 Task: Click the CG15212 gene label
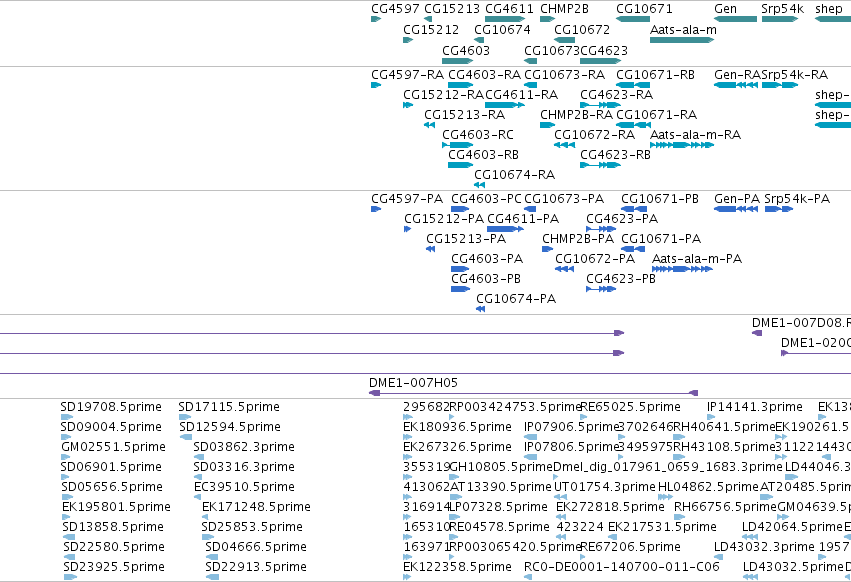pos(431,29)
